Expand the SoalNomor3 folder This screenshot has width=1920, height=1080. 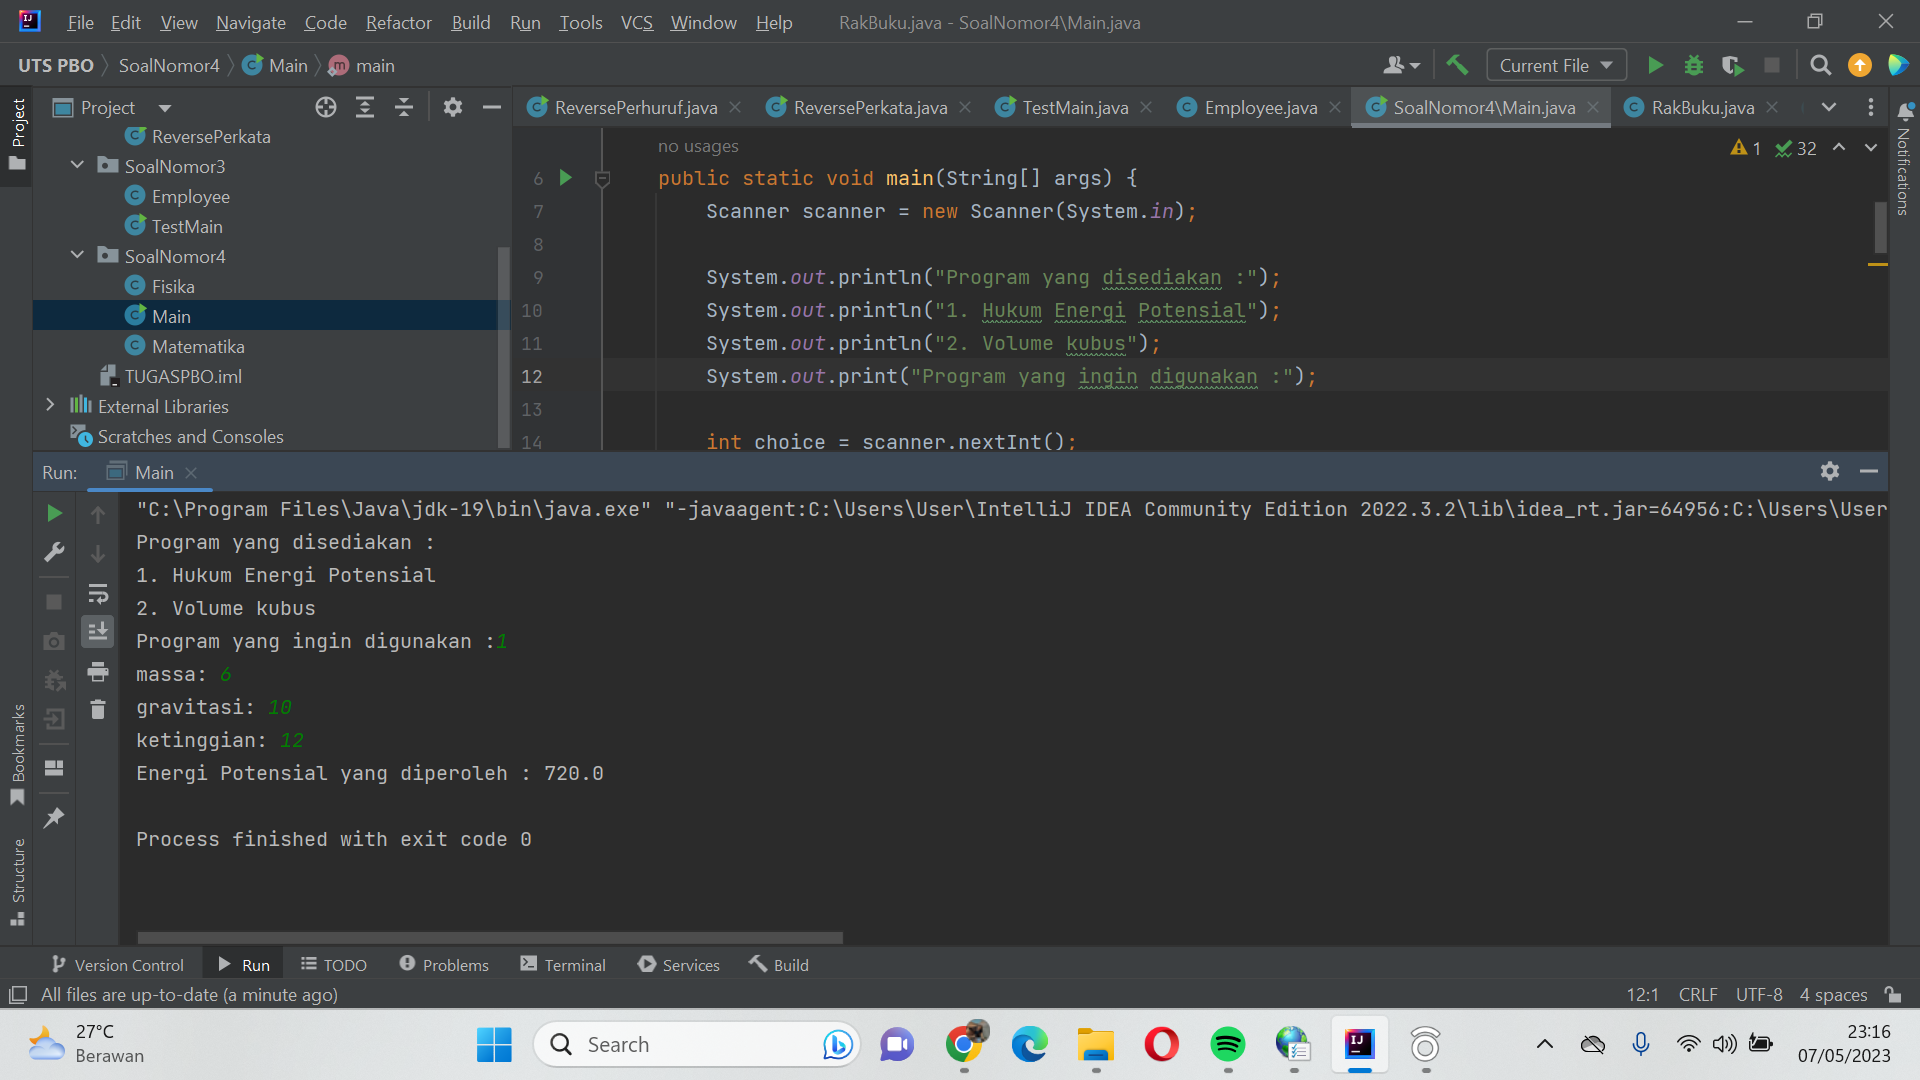pos(77,166)
